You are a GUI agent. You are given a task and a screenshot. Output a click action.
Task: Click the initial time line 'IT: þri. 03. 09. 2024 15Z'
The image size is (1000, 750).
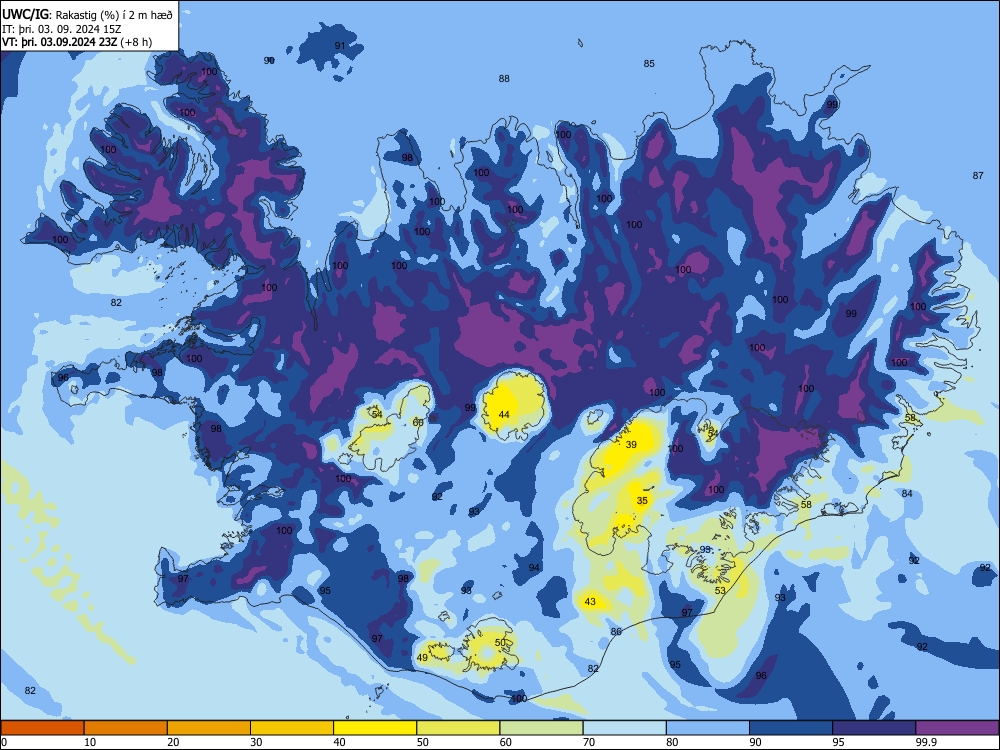coord(61,29)
